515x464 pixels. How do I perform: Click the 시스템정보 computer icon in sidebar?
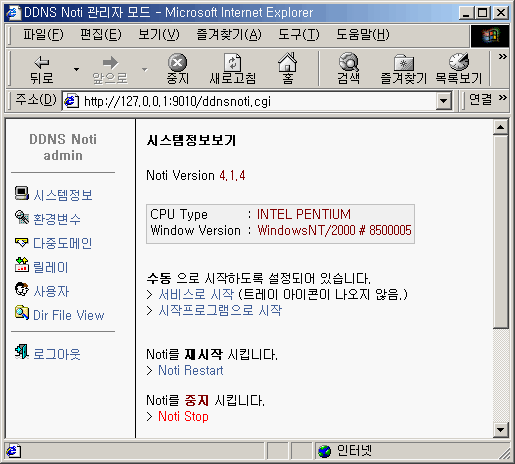tap(22, 193)
